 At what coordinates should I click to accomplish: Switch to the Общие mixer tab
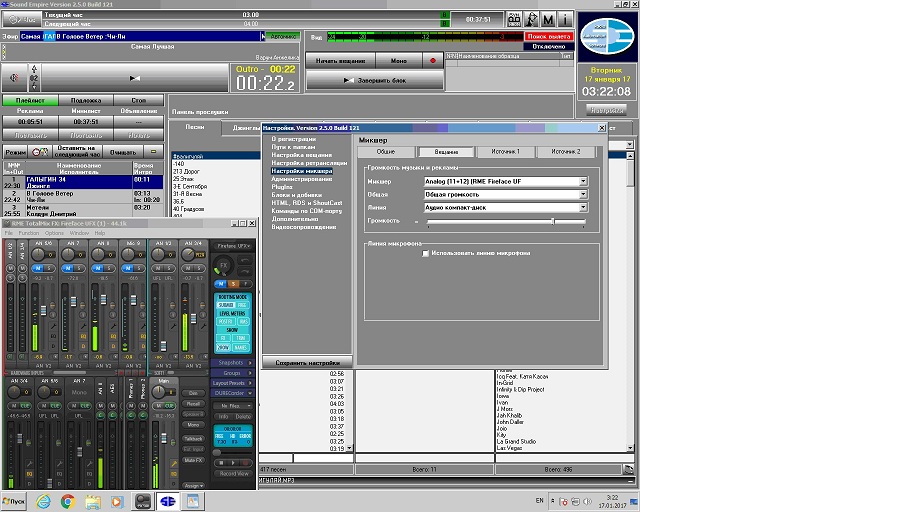tap(386, 152)
